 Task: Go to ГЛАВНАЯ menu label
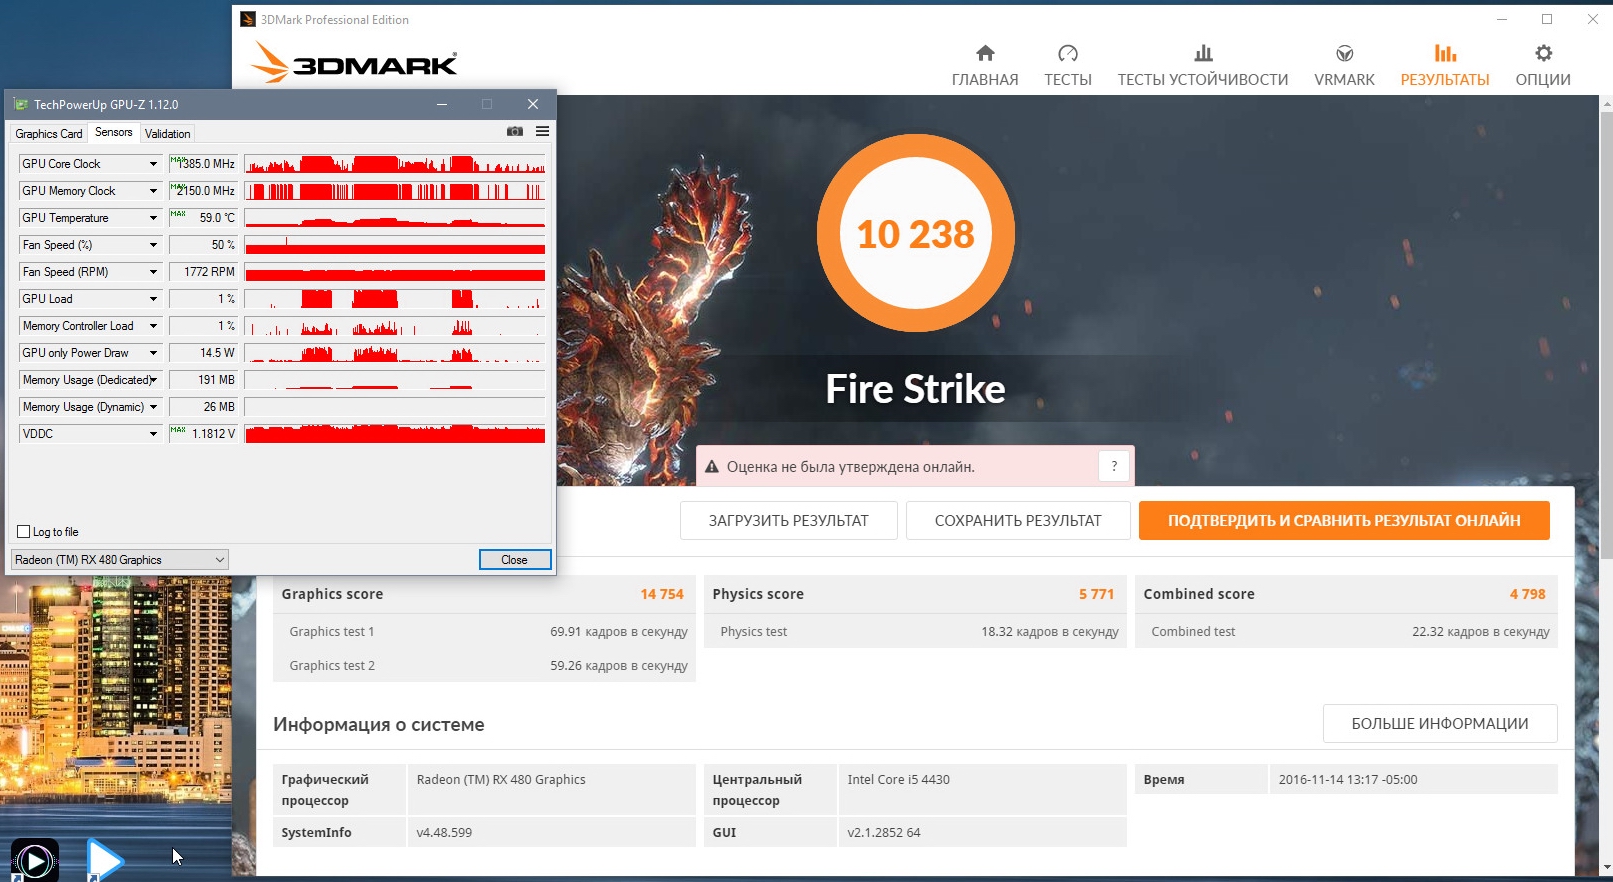(985, 80)
